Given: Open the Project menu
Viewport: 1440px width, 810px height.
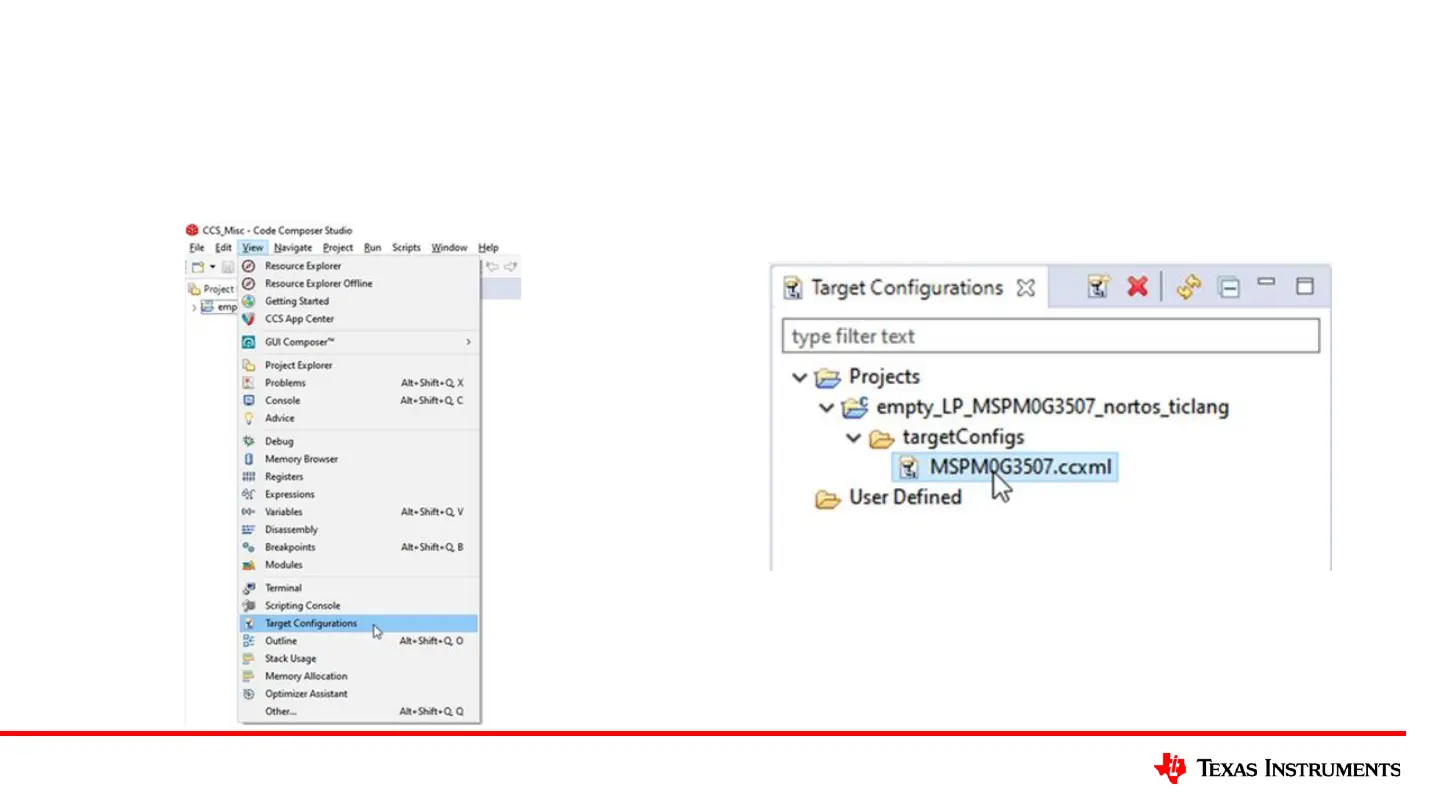Looking at the screenshot, I should coord(338,248).
